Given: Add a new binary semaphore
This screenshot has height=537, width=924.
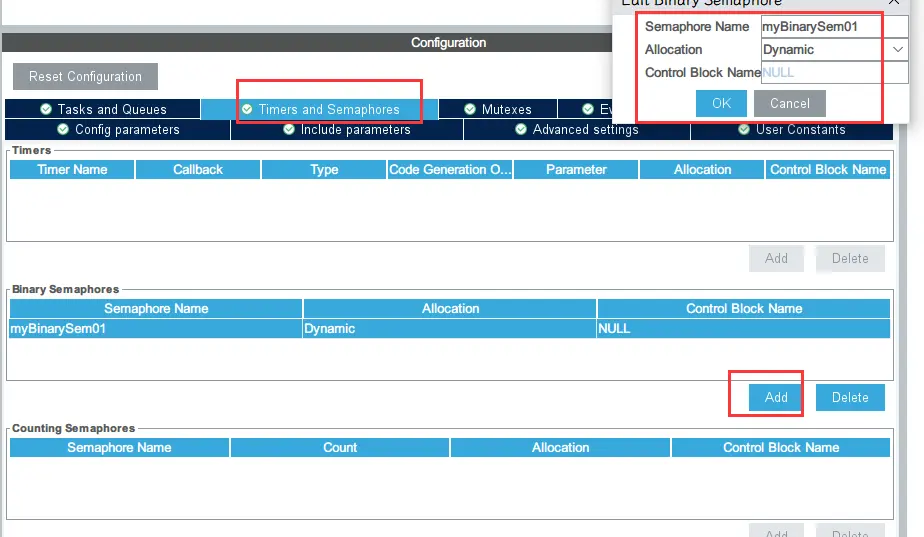Looking at the screenshot, I should [776, 397].
